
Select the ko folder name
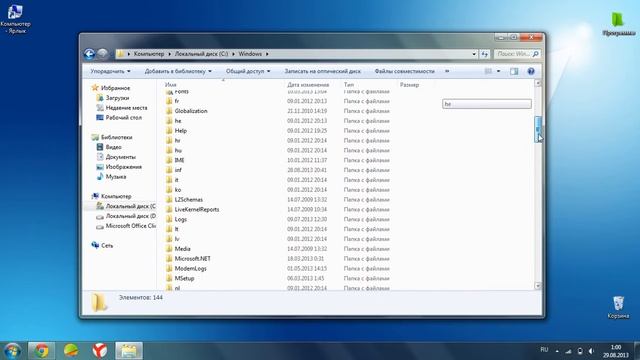178,190
